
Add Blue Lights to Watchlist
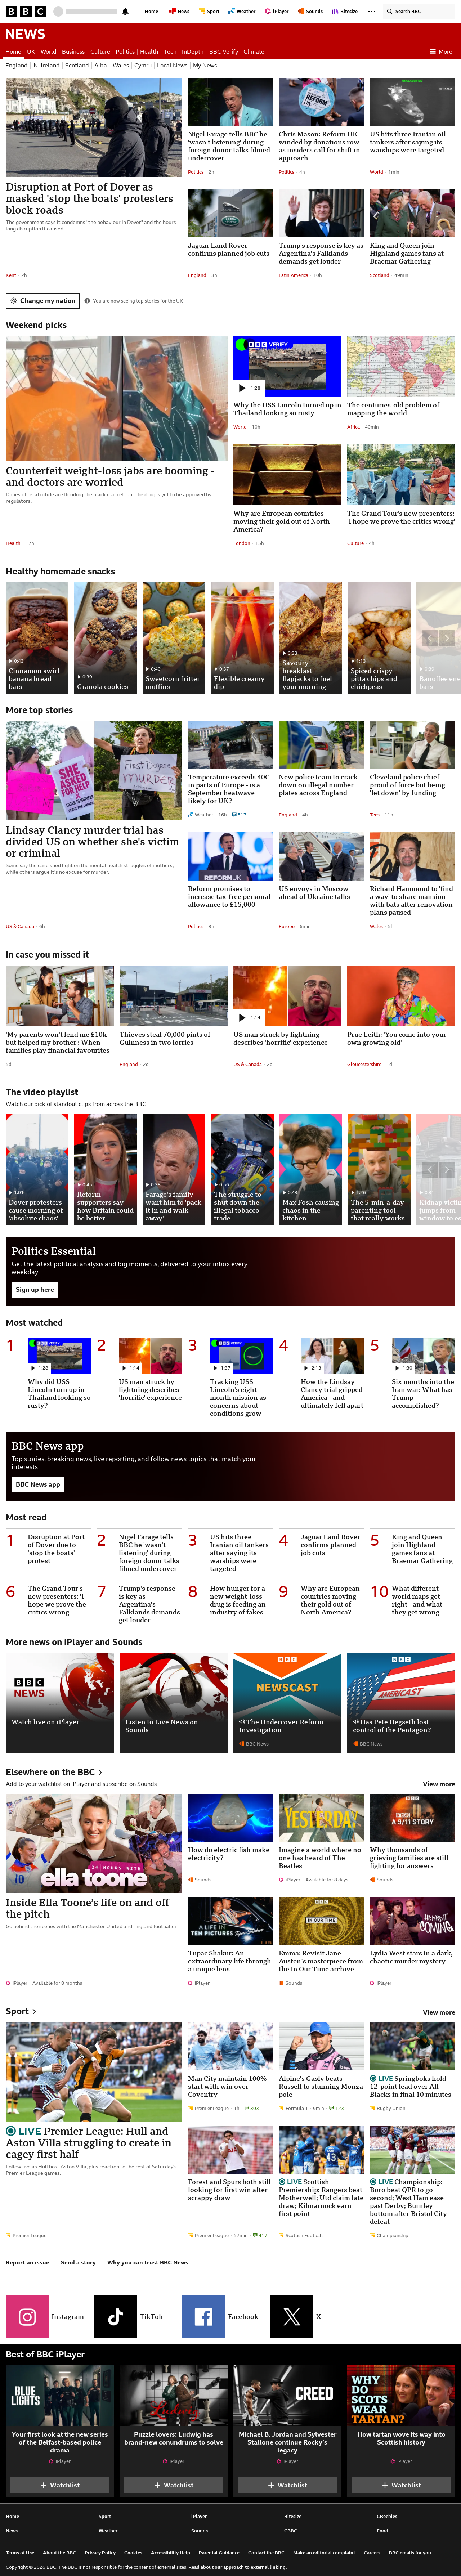click(x=60, y=2484)
